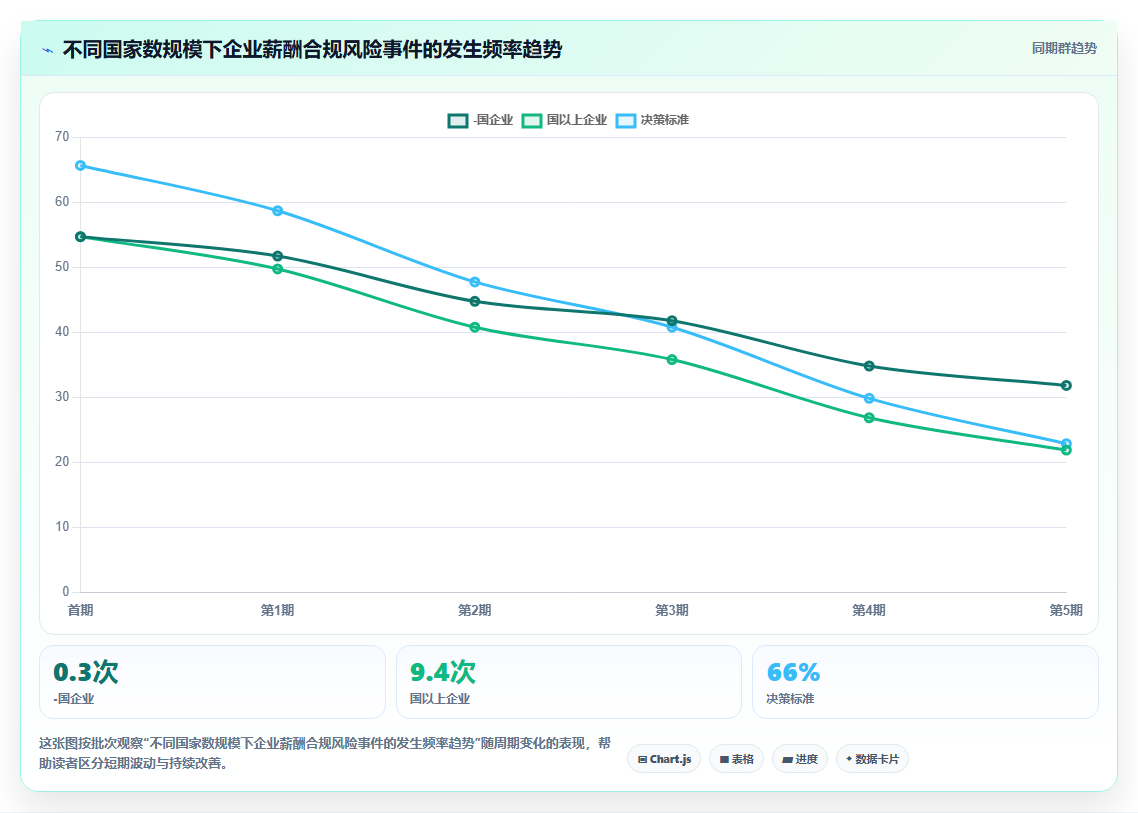Click the green 国以上企业 legend swatch
Image resolution: width=1138 pixels, height=813 pixels.
point(533,120)
